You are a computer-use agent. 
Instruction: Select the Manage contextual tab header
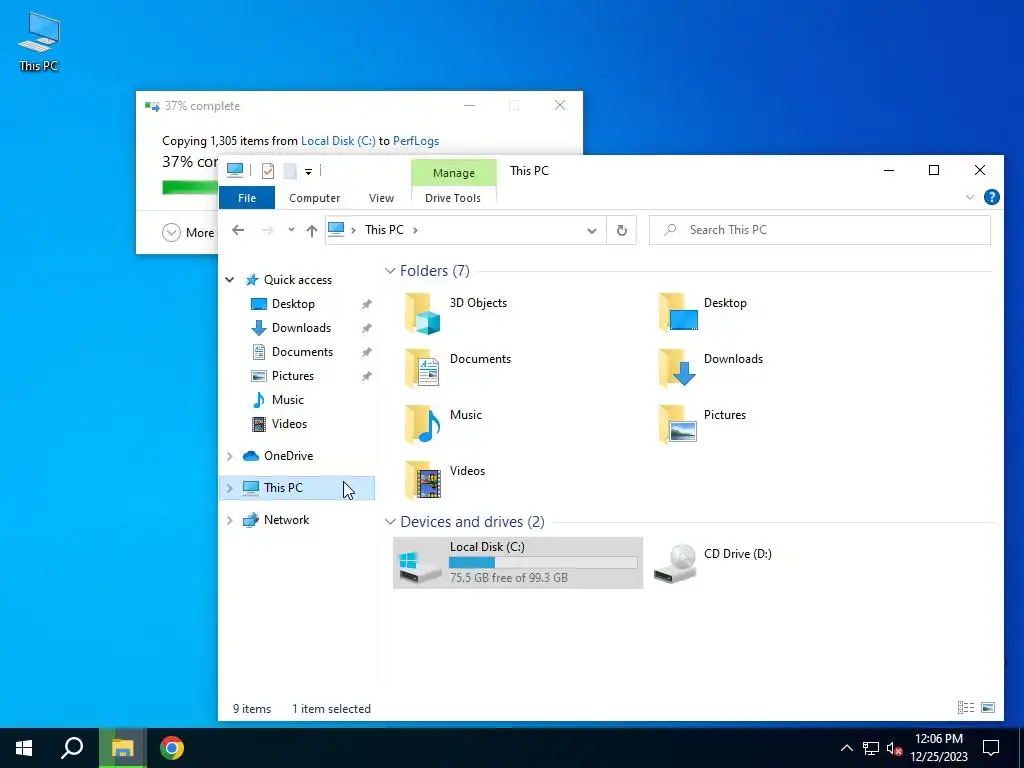(453, 173)
